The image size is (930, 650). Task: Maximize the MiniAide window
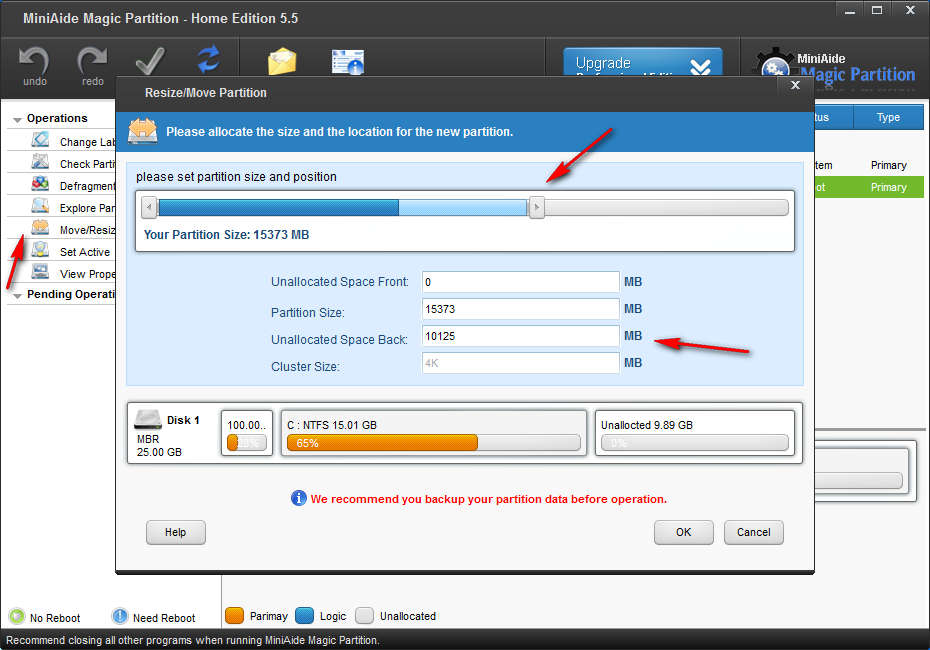(x=877, y=10)
